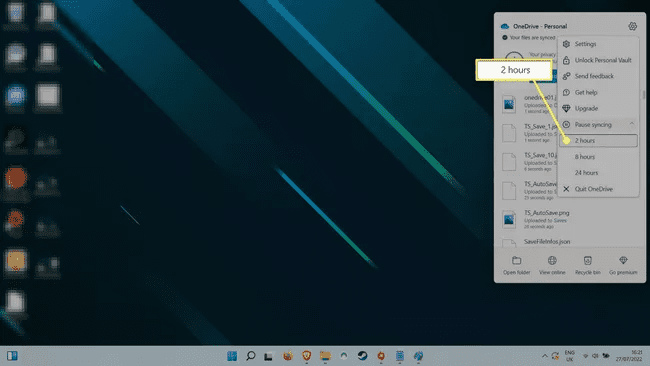Click the Open folder button
650x366 pixels.
coord(516,265)
